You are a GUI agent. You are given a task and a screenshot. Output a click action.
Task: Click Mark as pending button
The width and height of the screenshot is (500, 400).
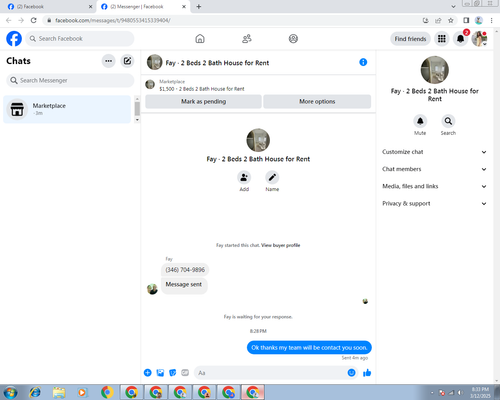pyautogui.click(x=203, y=101)
